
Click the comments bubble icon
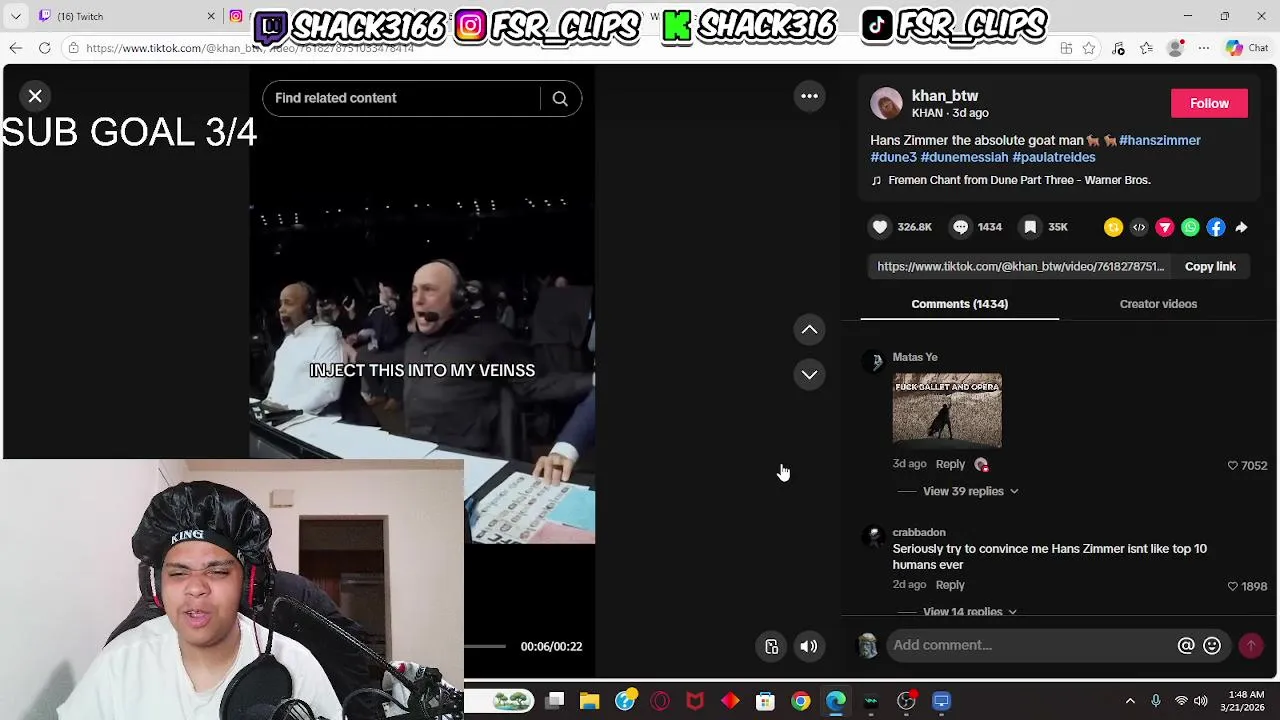[x=960, y=227]
